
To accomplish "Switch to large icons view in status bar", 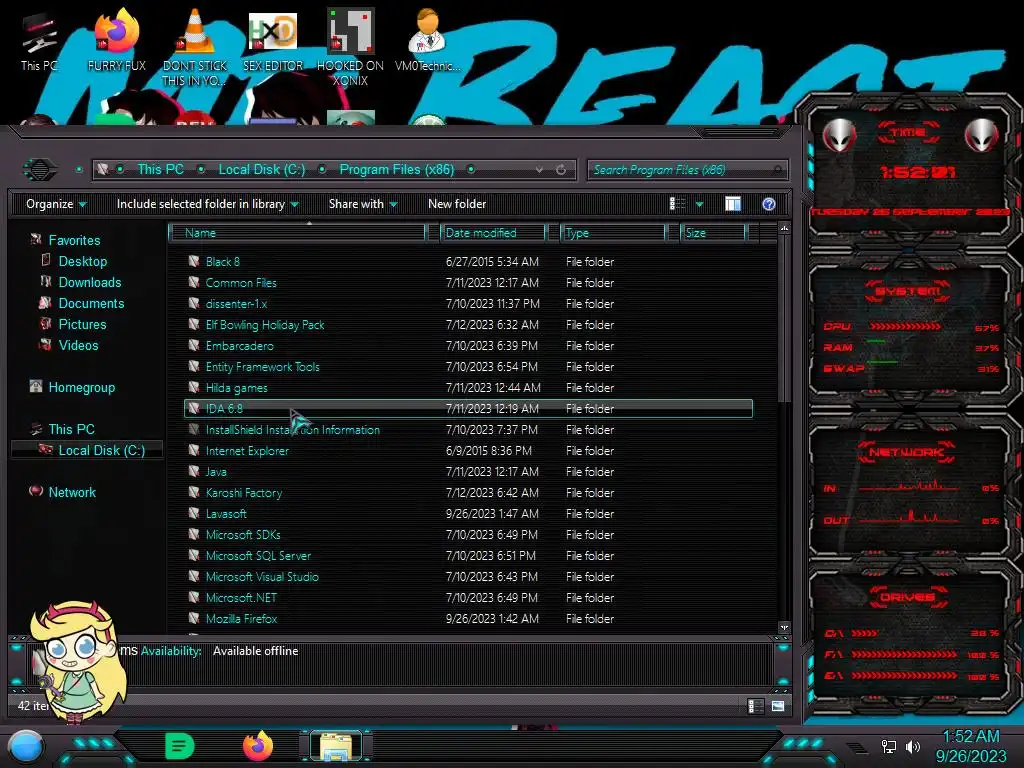I will [778, 706].
